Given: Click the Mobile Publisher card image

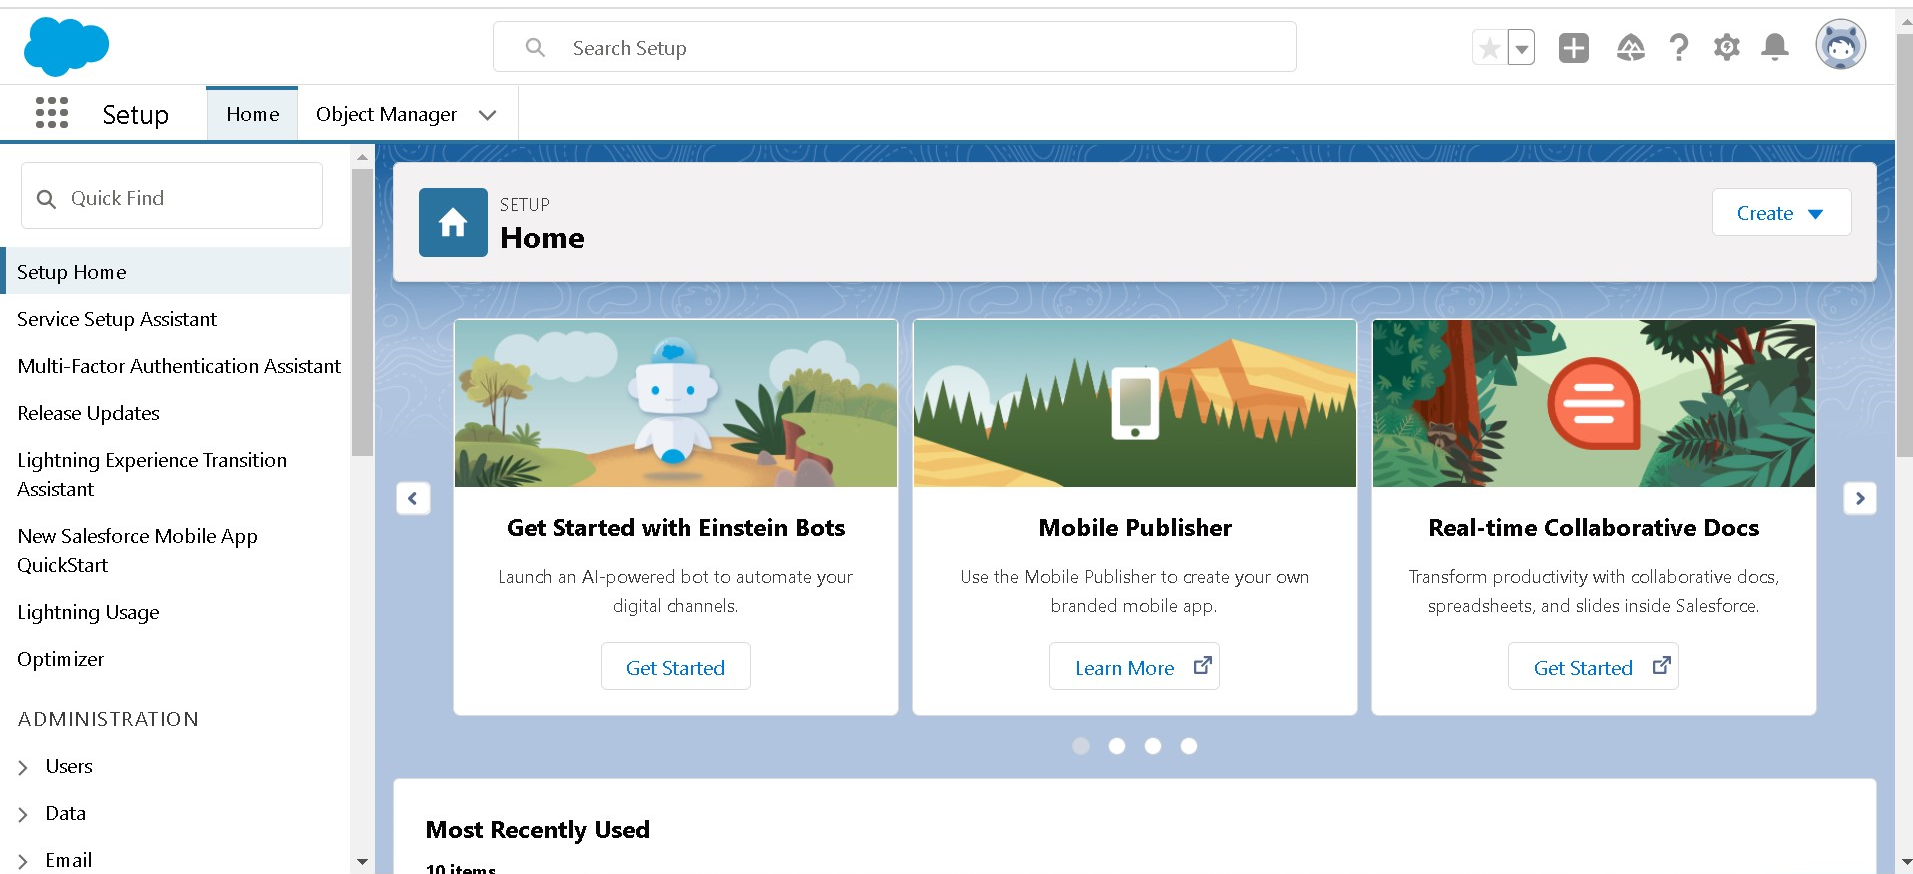Looking at the screenshot, I should (1135, 403).
